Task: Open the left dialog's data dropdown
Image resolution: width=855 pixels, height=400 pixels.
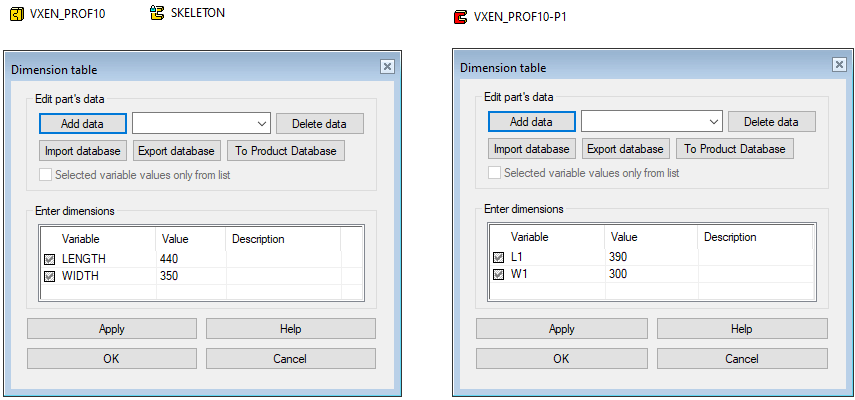Action: pyautogui.click(x=262, y=123)
